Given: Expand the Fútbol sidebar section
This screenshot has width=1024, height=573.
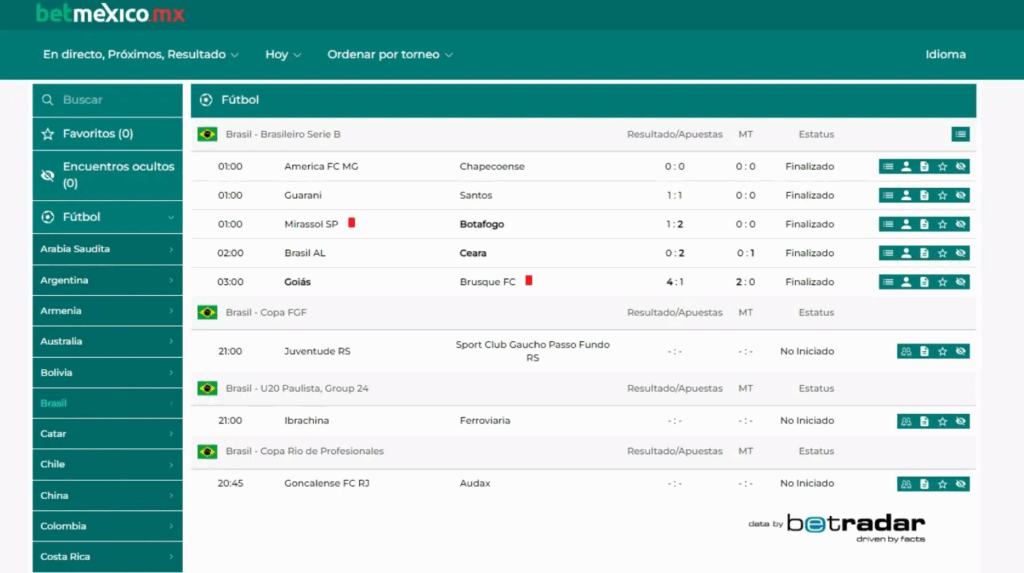Looking at the screenshot, I should click(107, 217).
